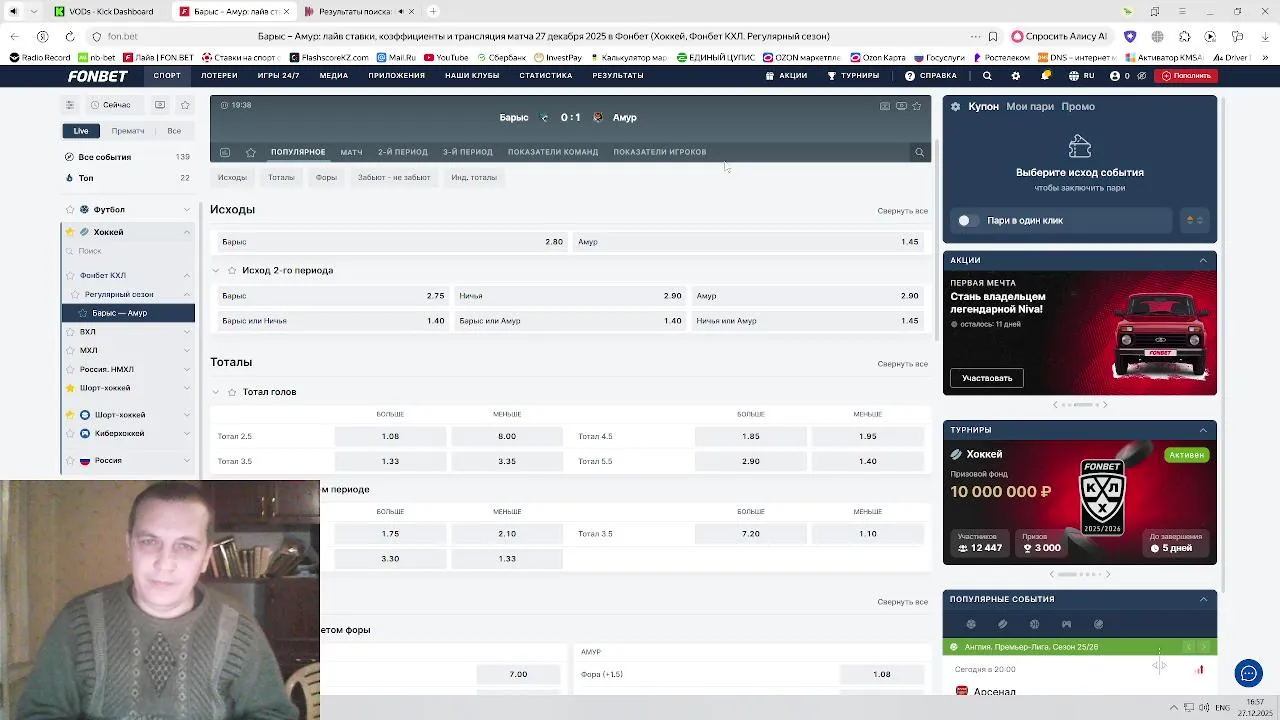The image size is (1280, 720).
Task: Collapse the Тотал голов market chevron
Action: click(x=215, y=392)
